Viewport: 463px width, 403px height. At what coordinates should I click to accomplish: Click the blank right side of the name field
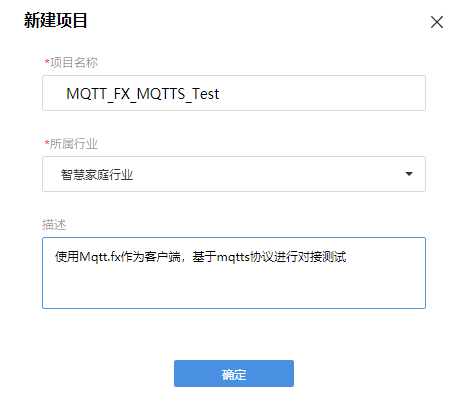[322, 93]
